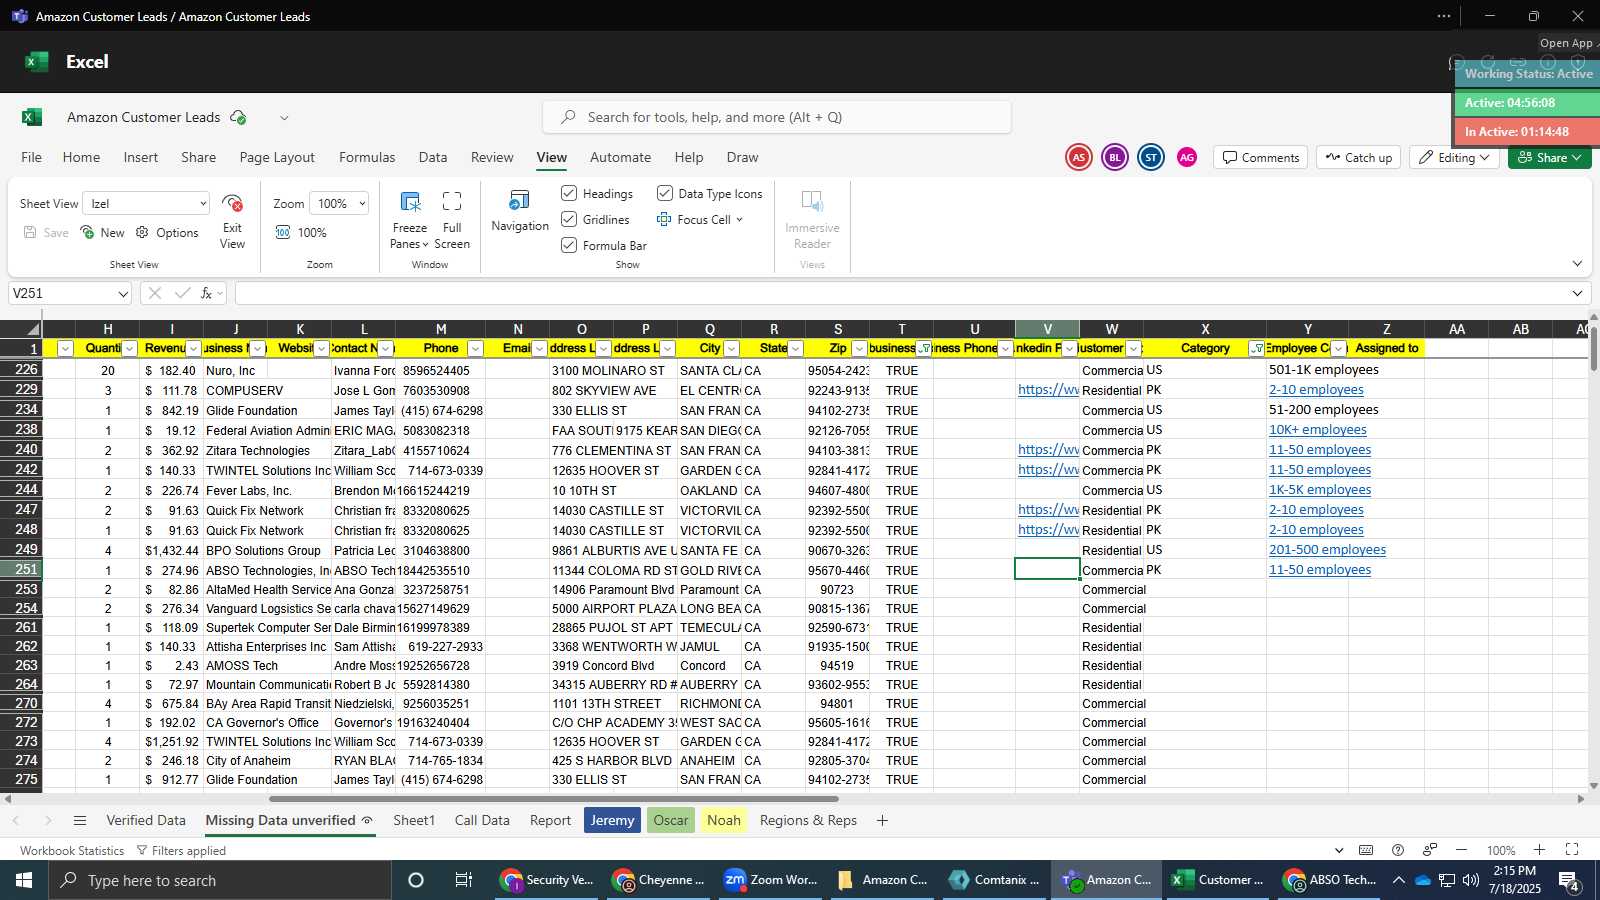Open the Insert ribbon tab
Viewport: 1600px width, 900px height.
click(141, 157)
